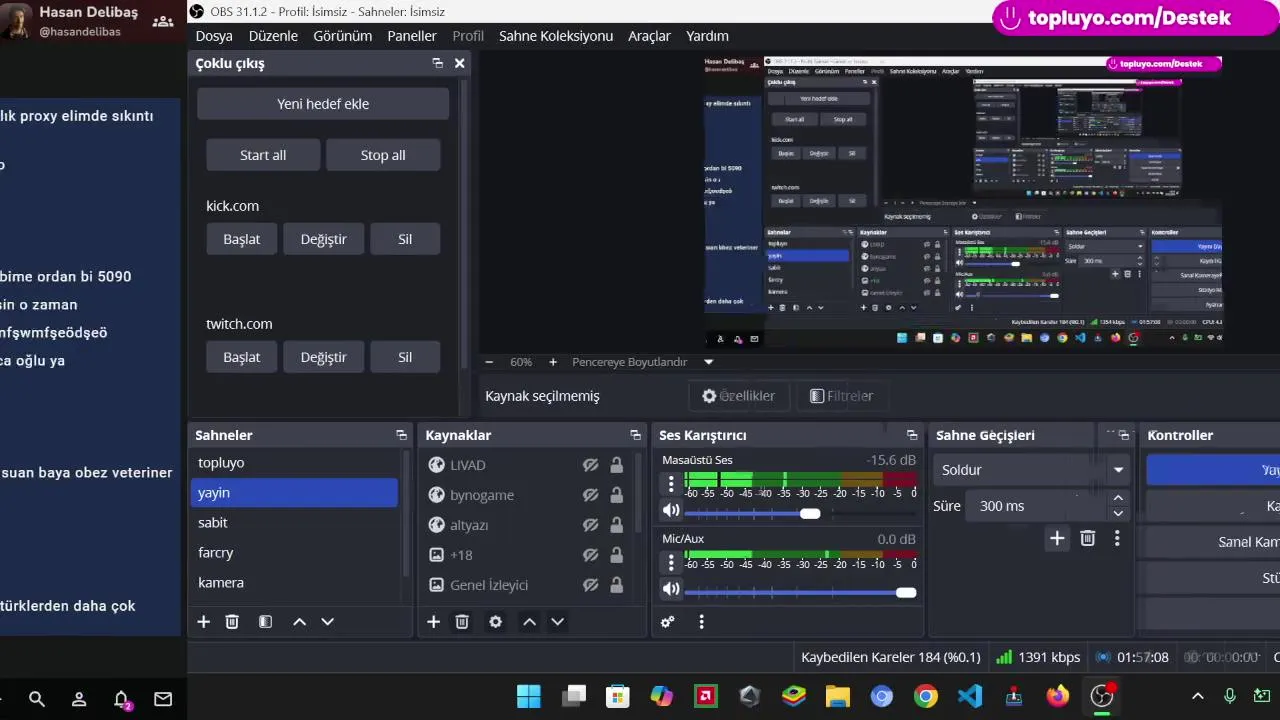This screenshot has width=1280, height=720.
Task: Toggle visibility of altyazı source
Action: click(591, 525)
